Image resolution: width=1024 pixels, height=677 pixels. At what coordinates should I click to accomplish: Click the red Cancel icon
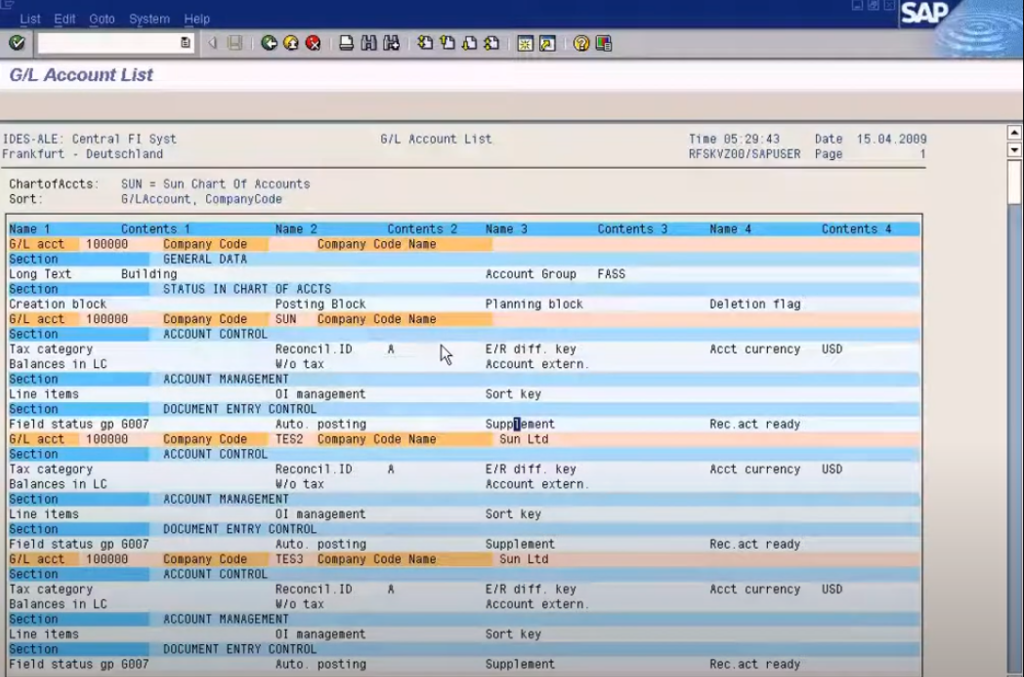pos(313,43)
